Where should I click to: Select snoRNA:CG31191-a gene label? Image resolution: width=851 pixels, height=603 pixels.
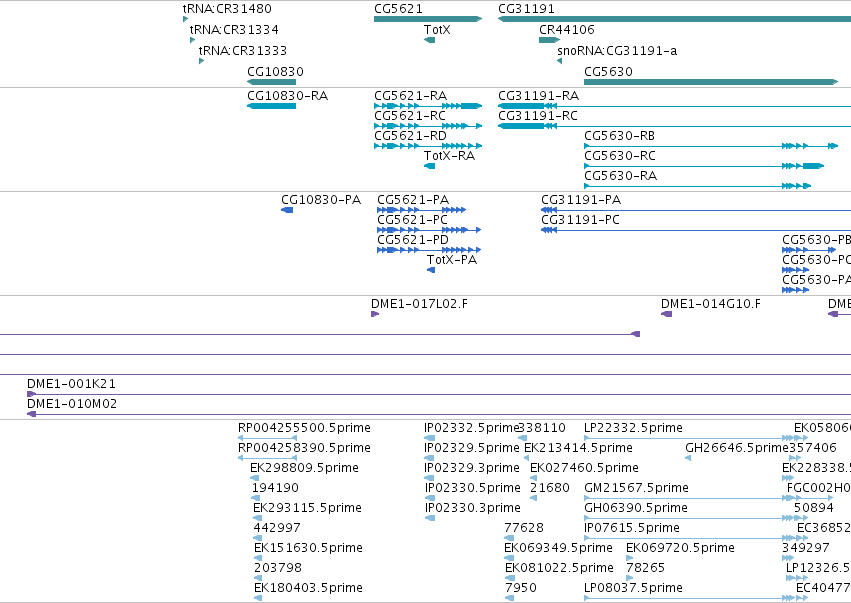(617, 50)
